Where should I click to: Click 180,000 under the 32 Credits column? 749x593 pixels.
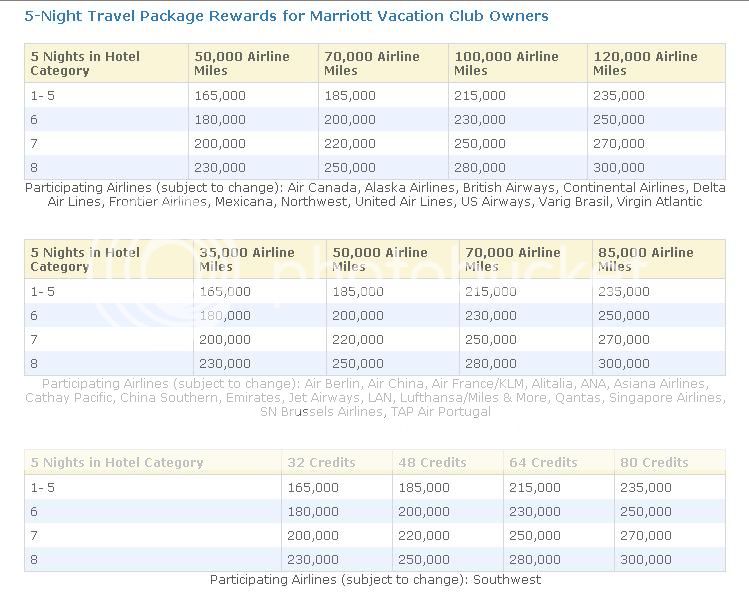pos(313,512)
